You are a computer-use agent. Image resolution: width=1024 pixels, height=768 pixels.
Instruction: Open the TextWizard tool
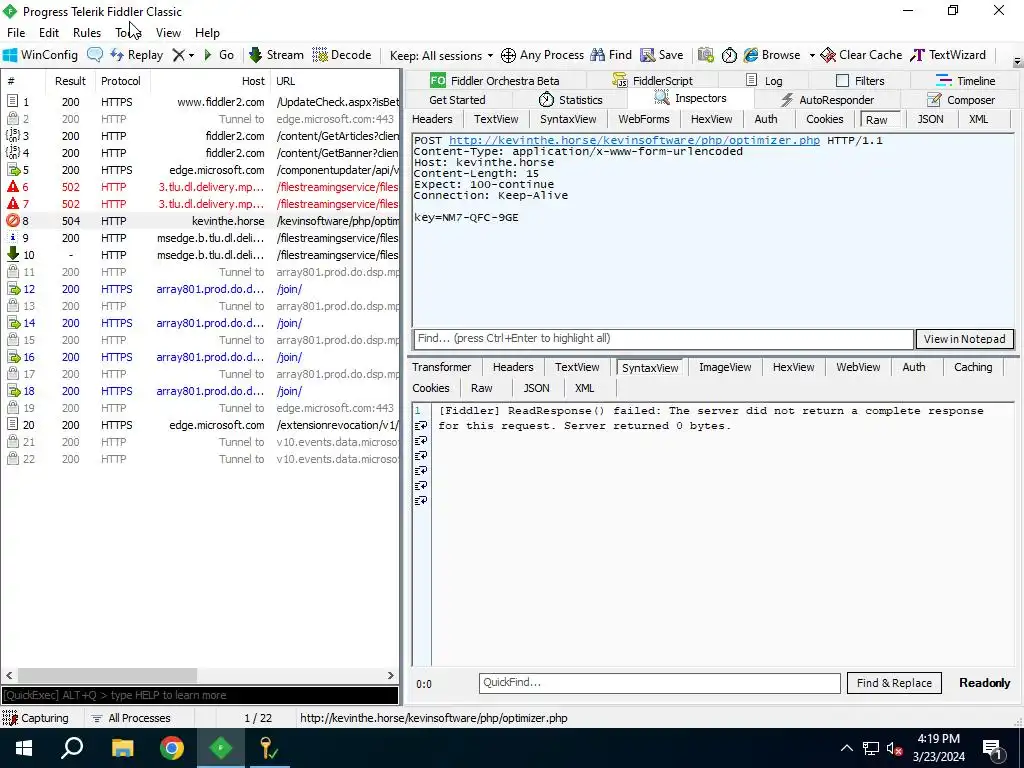948,55
